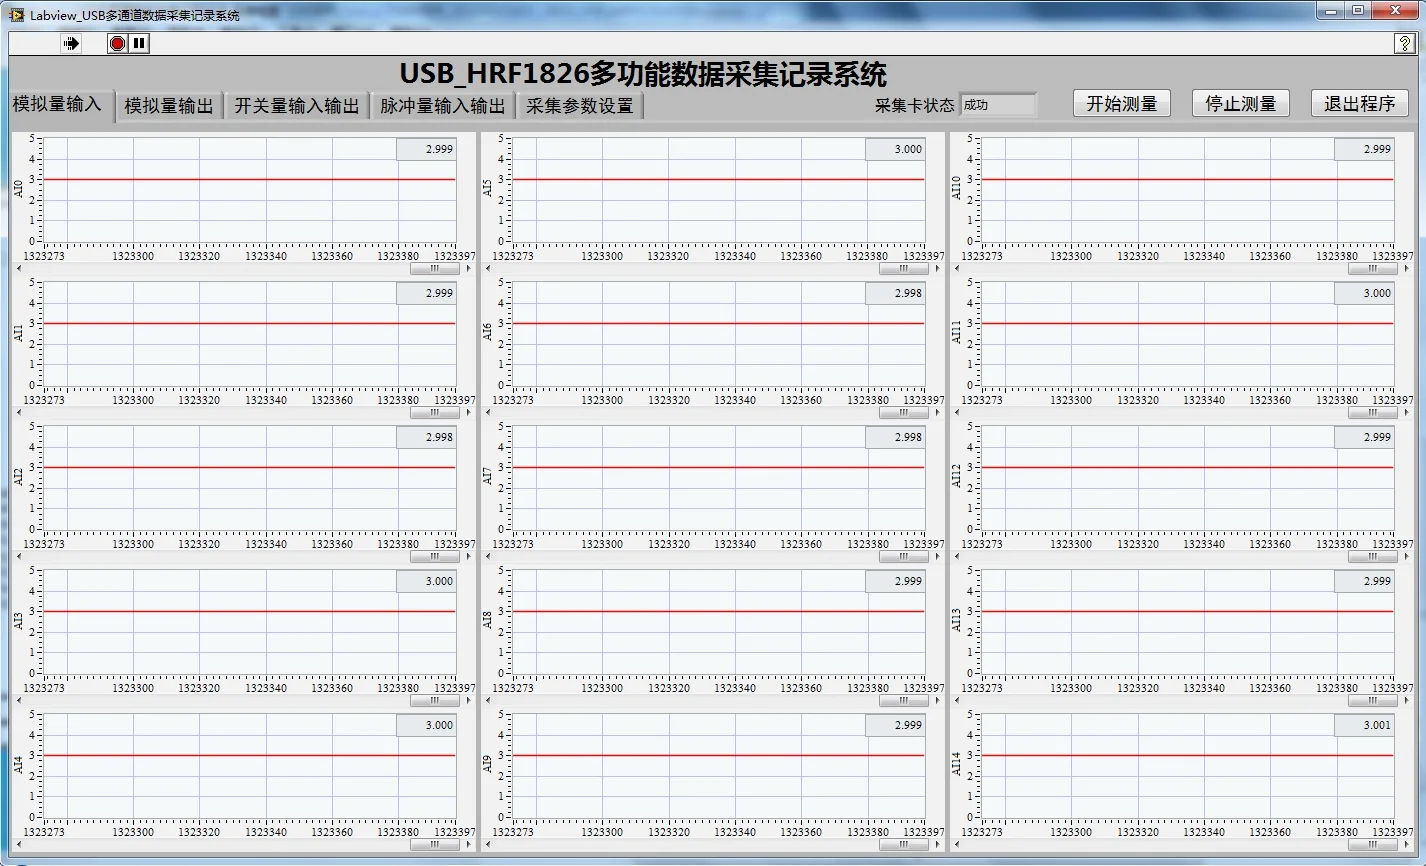
Task: Select the 开关量输入输出 tab
Action: click(x=297, y=106)
